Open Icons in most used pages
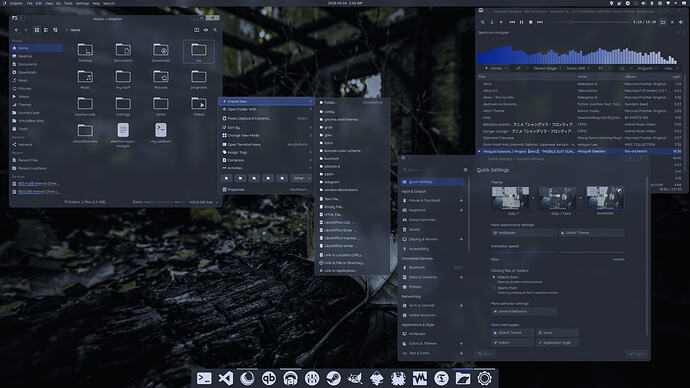This screenshot has width=690, height=388. tap(557, 333)
